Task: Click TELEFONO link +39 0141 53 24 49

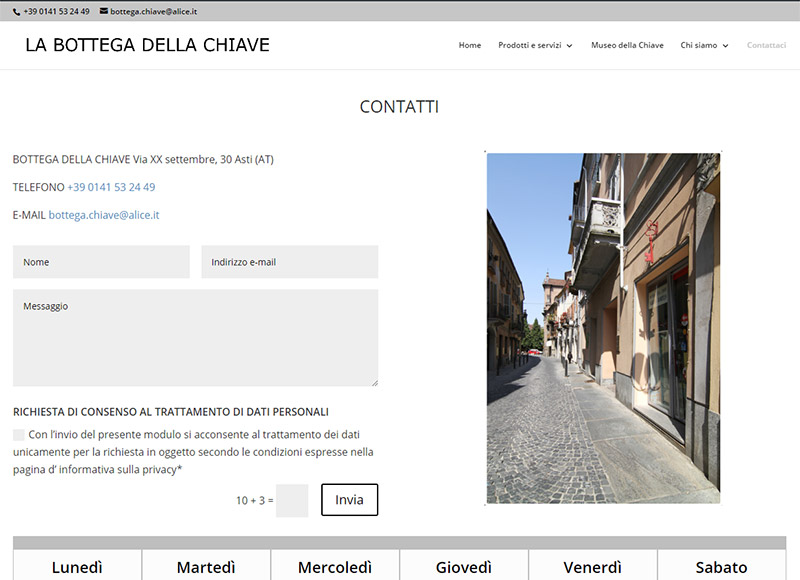Action: [x=111, y=187]
